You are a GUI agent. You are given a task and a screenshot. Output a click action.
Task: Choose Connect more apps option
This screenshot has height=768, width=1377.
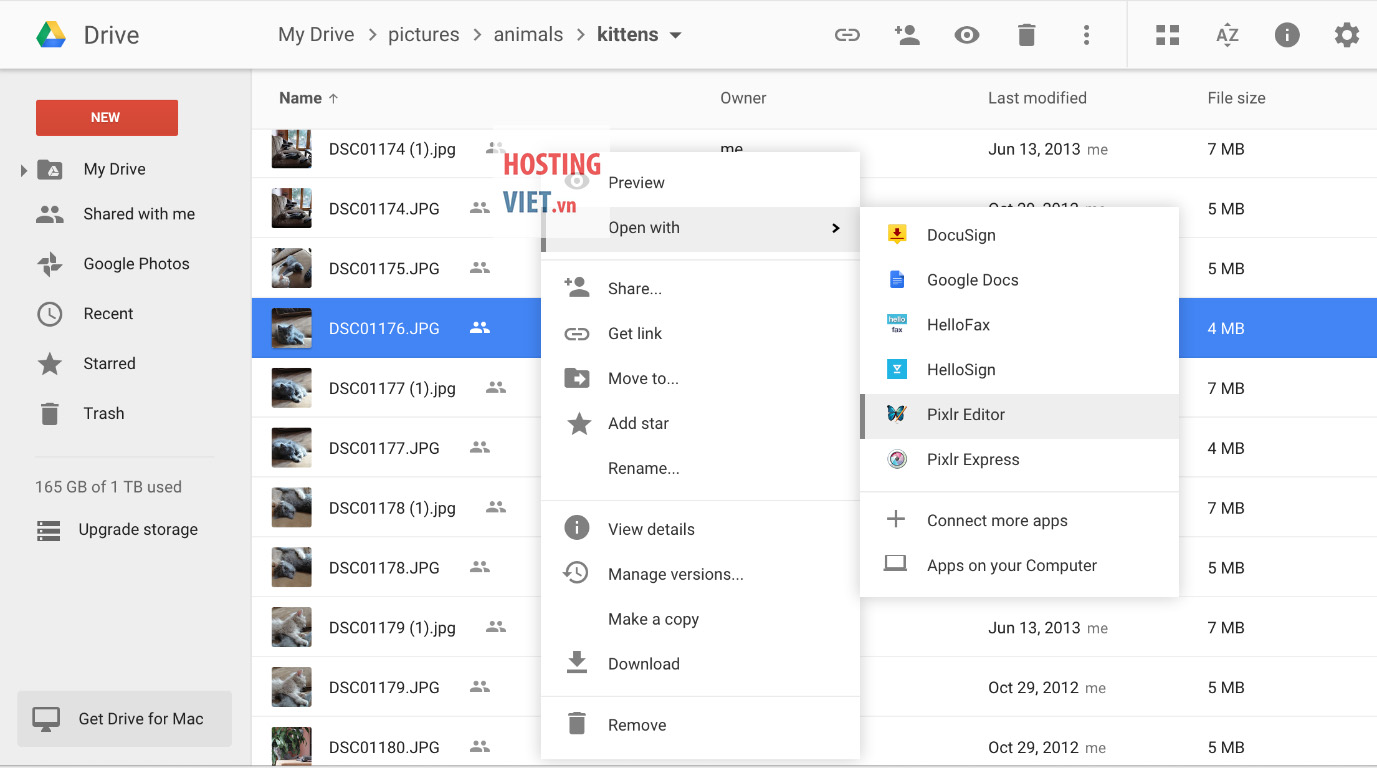pyautogui.click(x=1019, y=521)
